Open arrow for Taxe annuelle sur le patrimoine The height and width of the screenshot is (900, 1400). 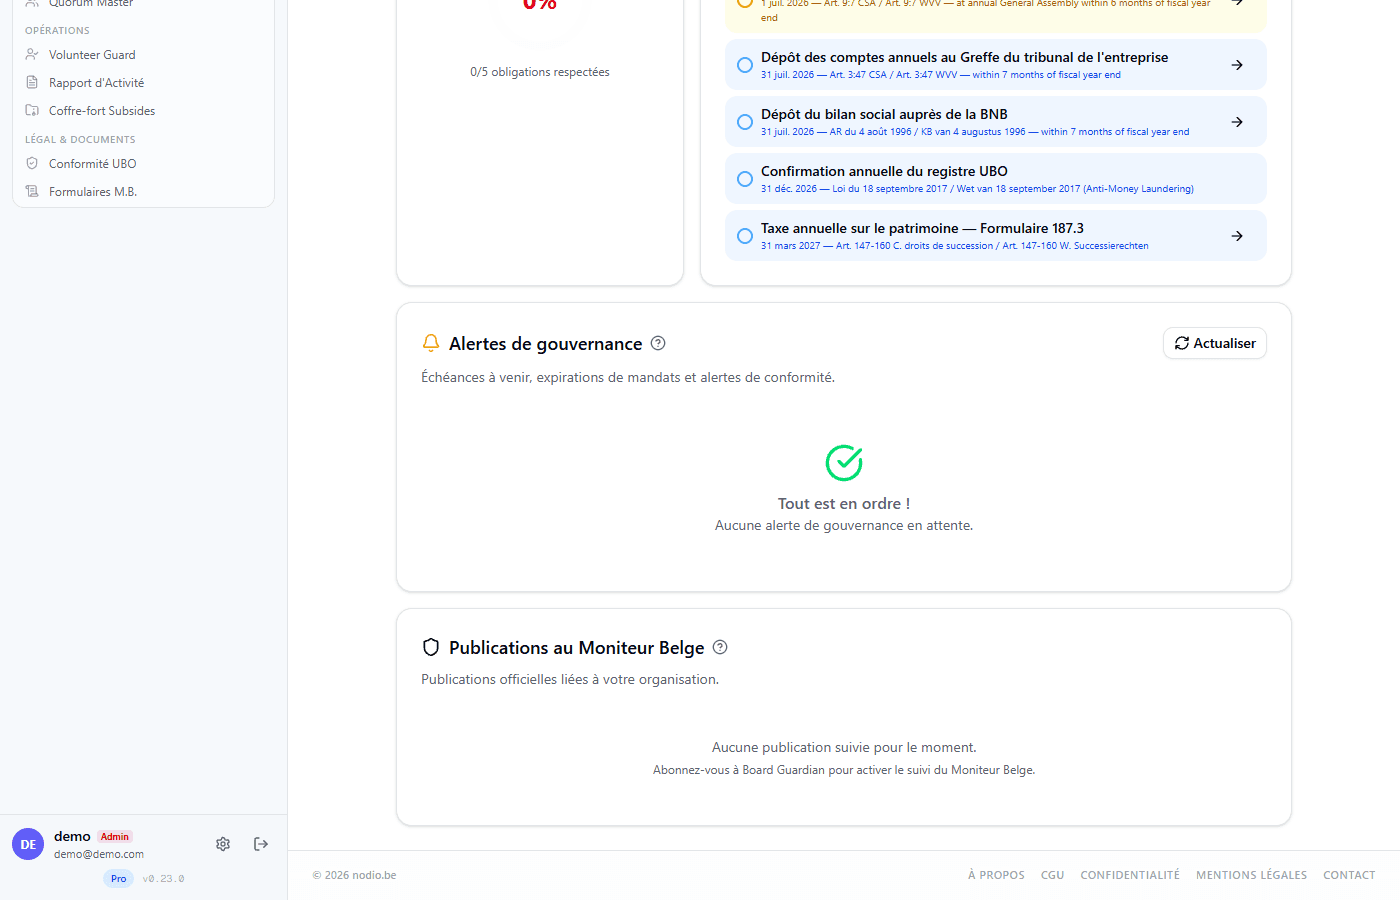click(x=1237, y=236)
